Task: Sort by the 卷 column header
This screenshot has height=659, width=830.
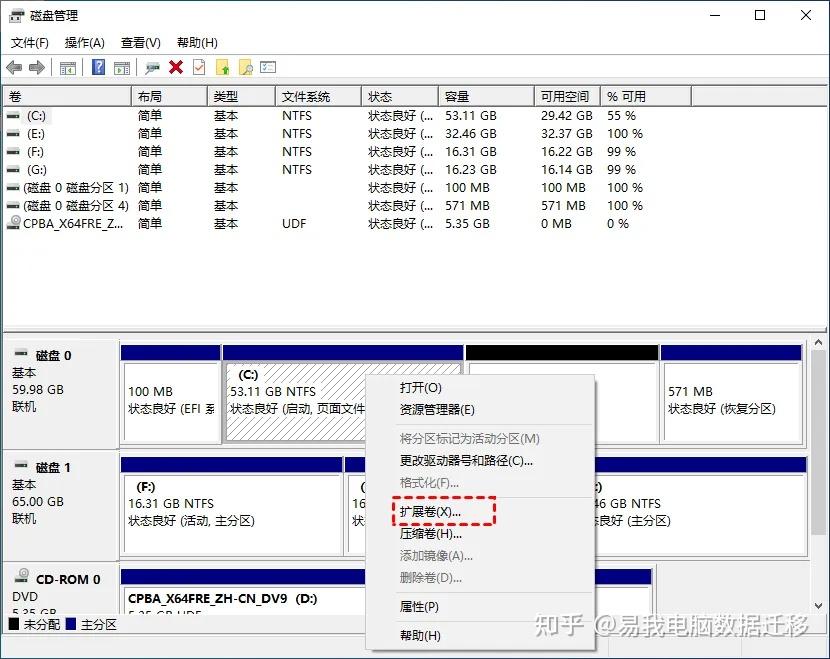Action: 67,96
